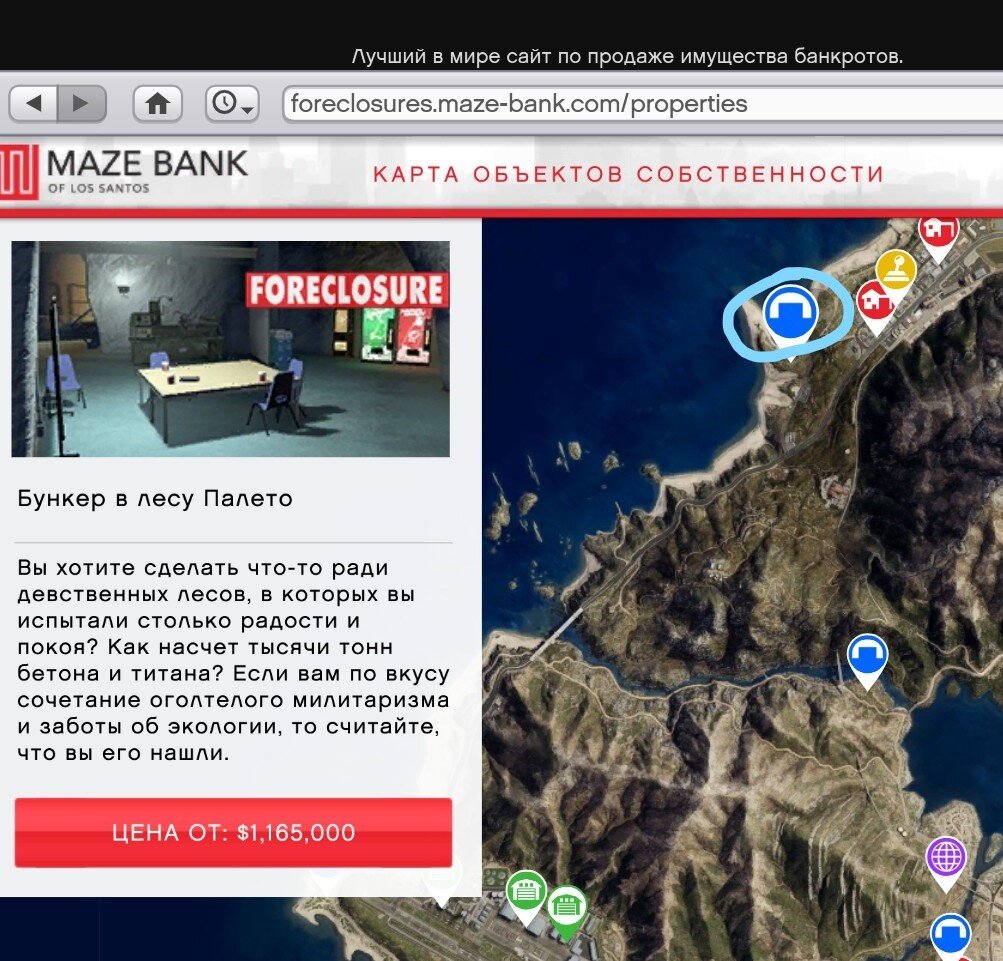Image resolution: width=1003 pixels, height=961 pixels.
Task: Click the Лучший в мире сайт tagline
Action: tap(628, 56)
